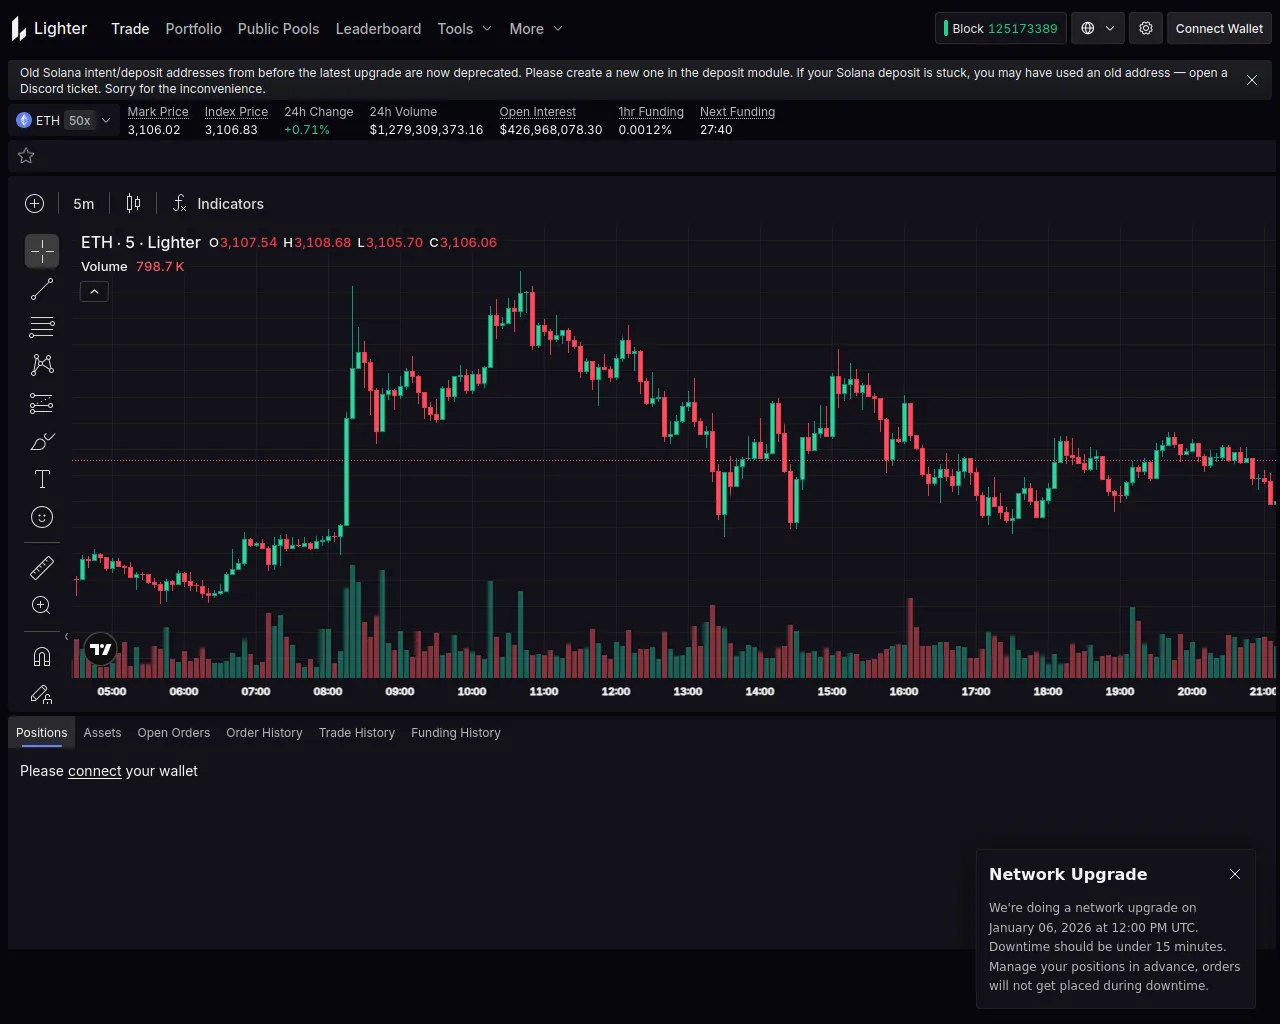
Task: Toggle the magnet mode
Action: coord(42,657)
